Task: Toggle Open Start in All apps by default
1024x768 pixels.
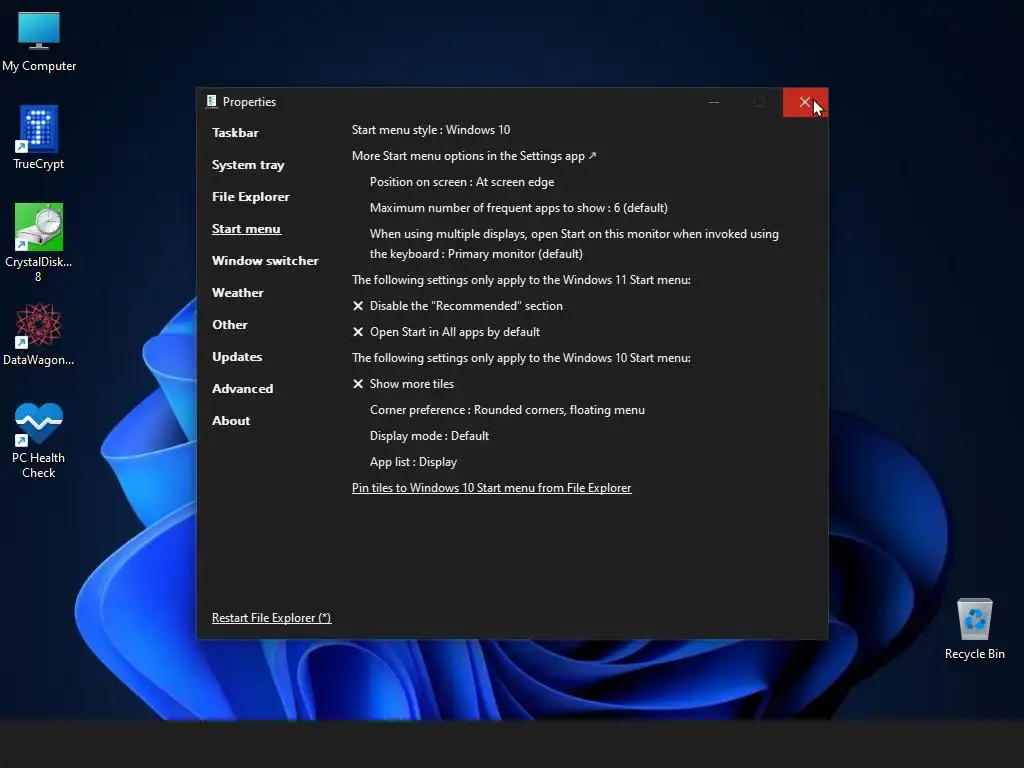Action: 446,332
